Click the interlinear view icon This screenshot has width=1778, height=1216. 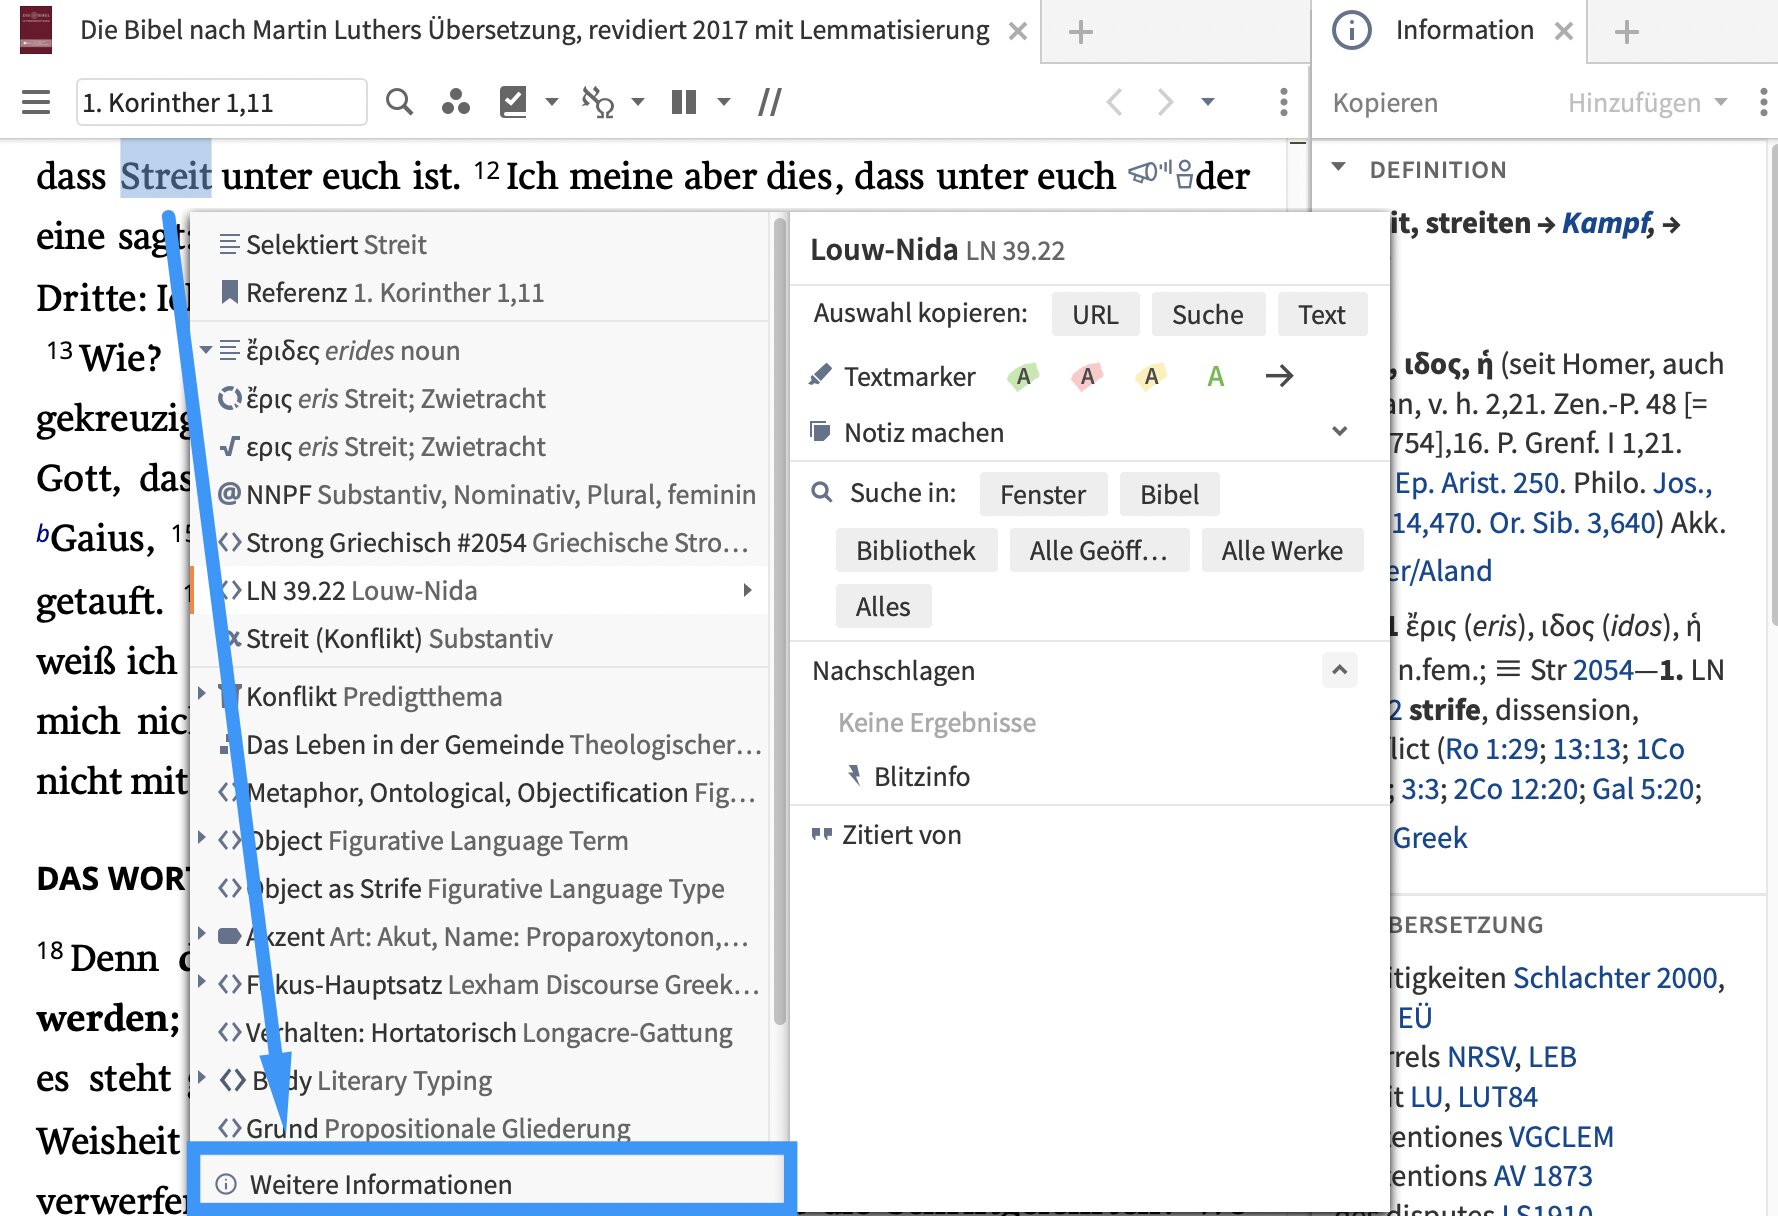point(597,102)
